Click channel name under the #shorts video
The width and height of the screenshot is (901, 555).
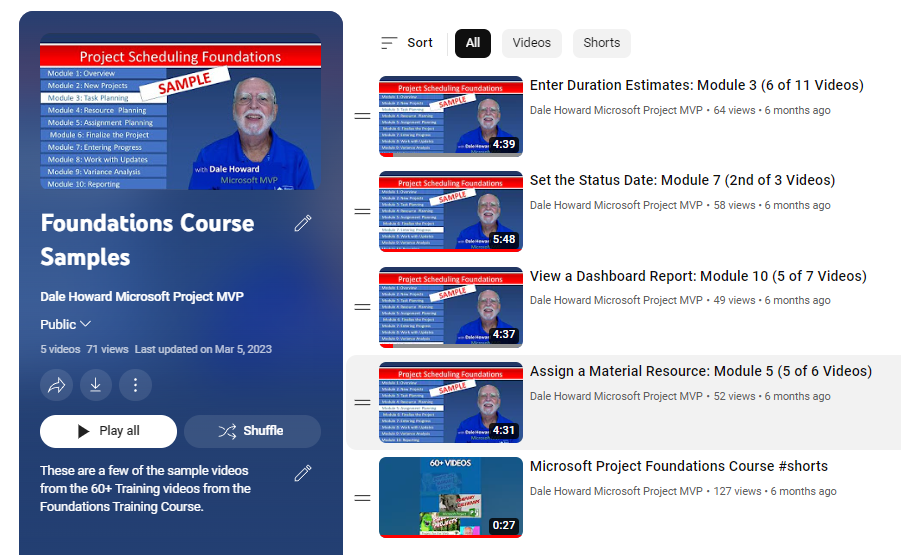click(616, 491)
